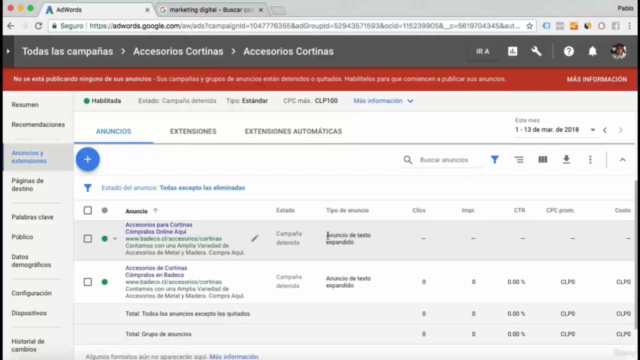The height and width of the screenshot is (360, 640).
Task: Open Accesorios para Cortinas ad headline
Action: click(159, 225)
